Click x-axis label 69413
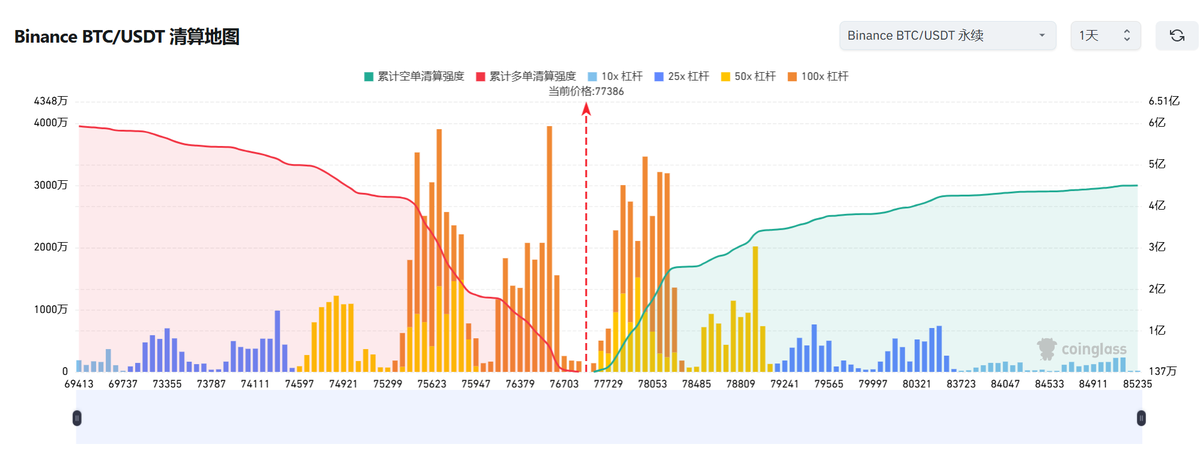Image resolution: width=1200 pixels, height=456 pixels. (x=80, y=384)
